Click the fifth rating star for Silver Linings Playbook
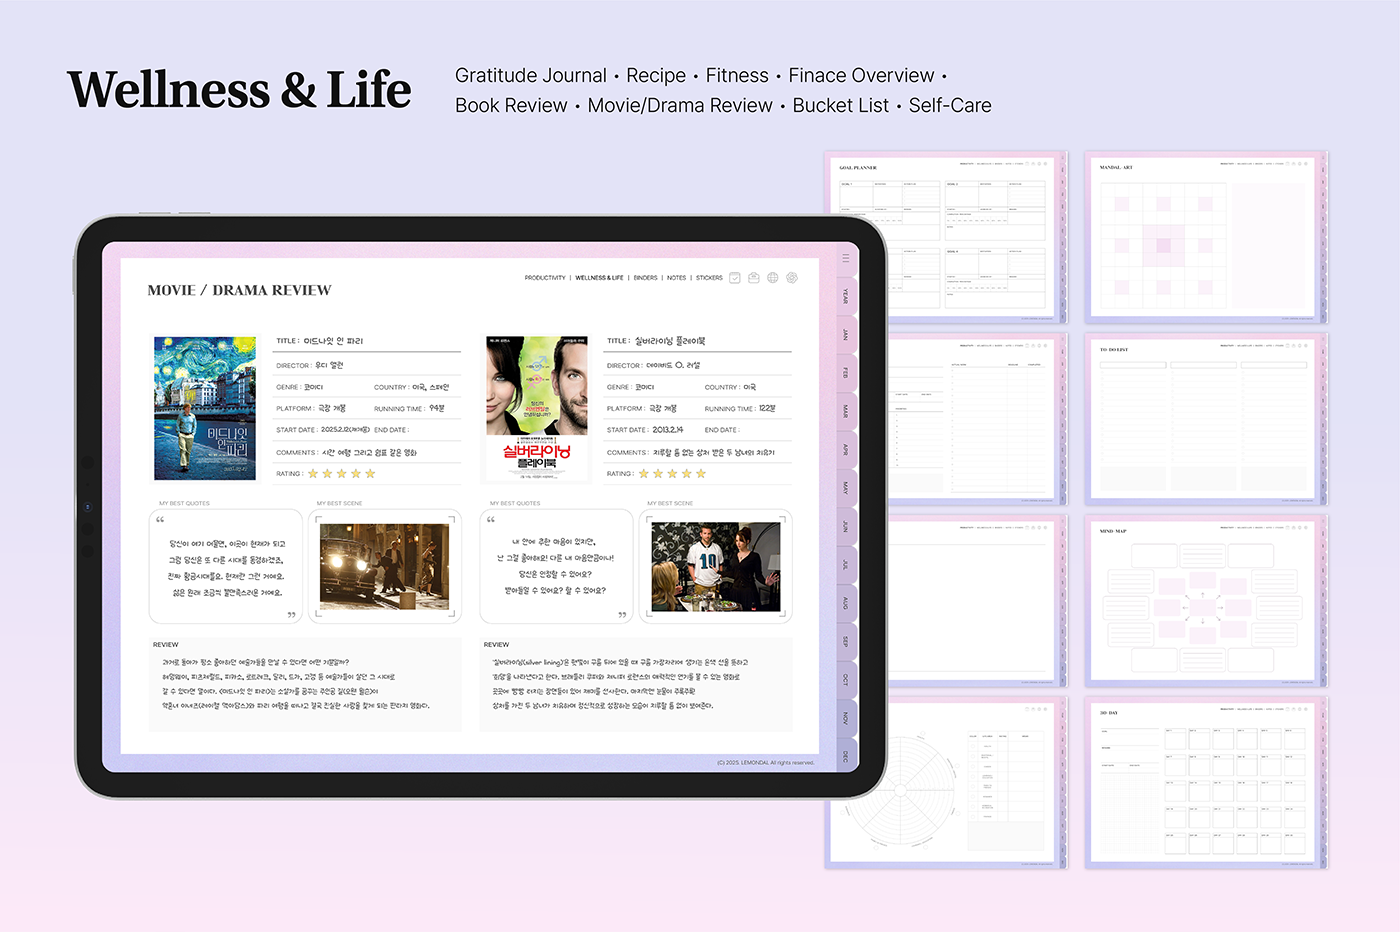 701,474
